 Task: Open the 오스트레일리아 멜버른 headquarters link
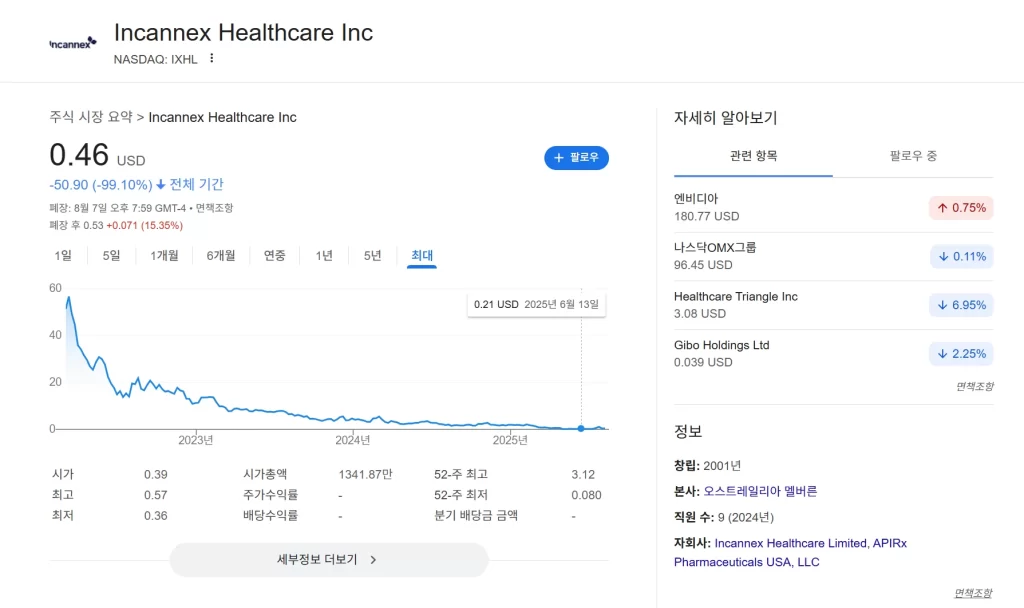[760, 491]
